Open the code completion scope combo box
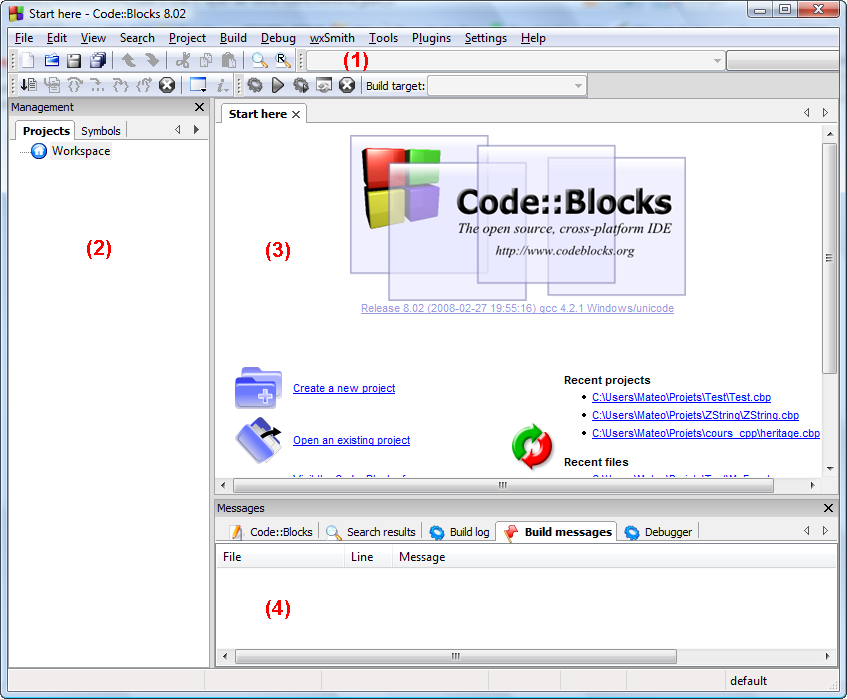 point(516,61)
